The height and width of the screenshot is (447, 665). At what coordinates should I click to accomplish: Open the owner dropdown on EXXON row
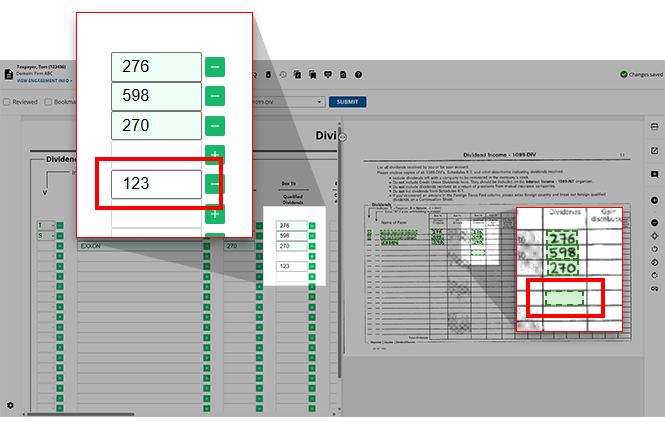46,246
